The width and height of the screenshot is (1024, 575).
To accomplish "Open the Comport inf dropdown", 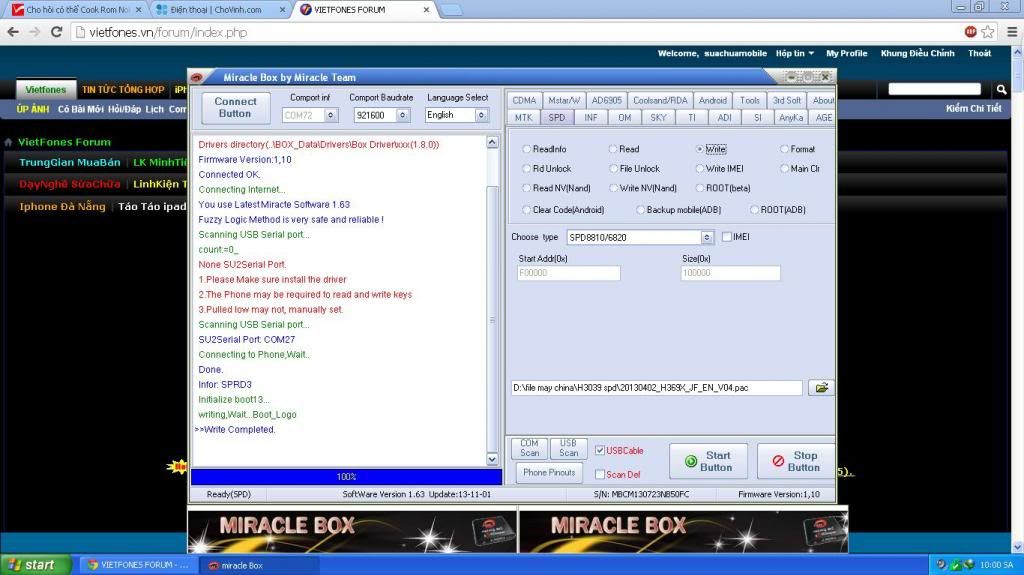I will coord(330,115).
